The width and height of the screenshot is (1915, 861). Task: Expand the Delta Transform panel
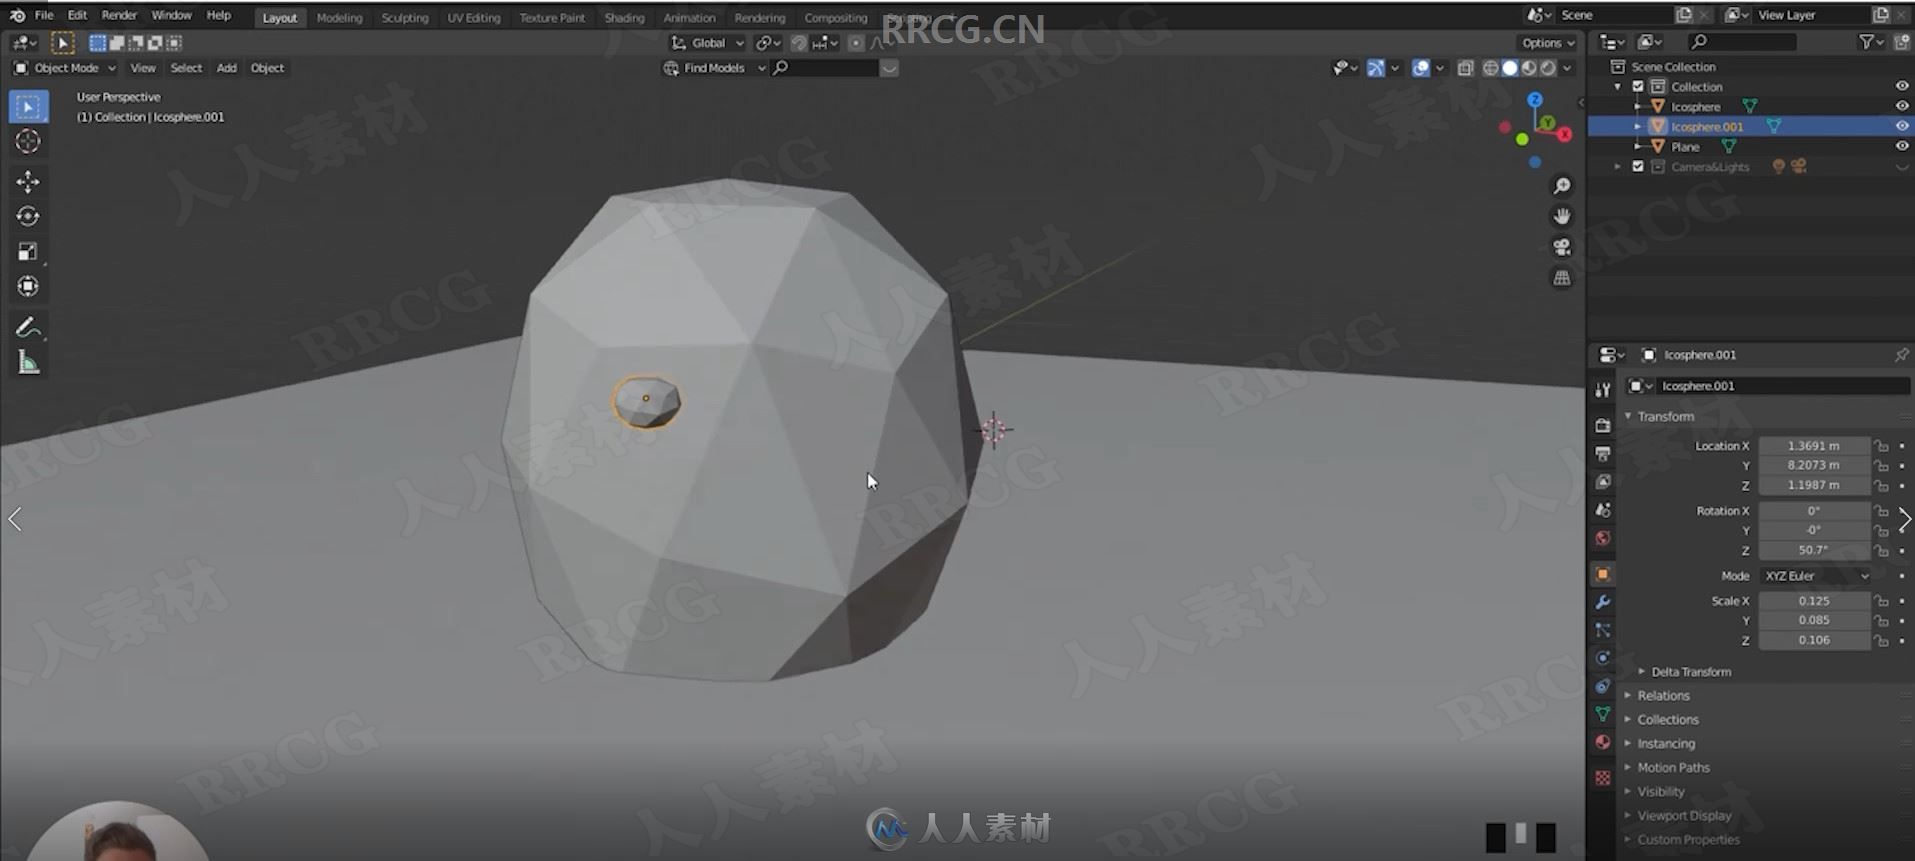[1690, 672]
